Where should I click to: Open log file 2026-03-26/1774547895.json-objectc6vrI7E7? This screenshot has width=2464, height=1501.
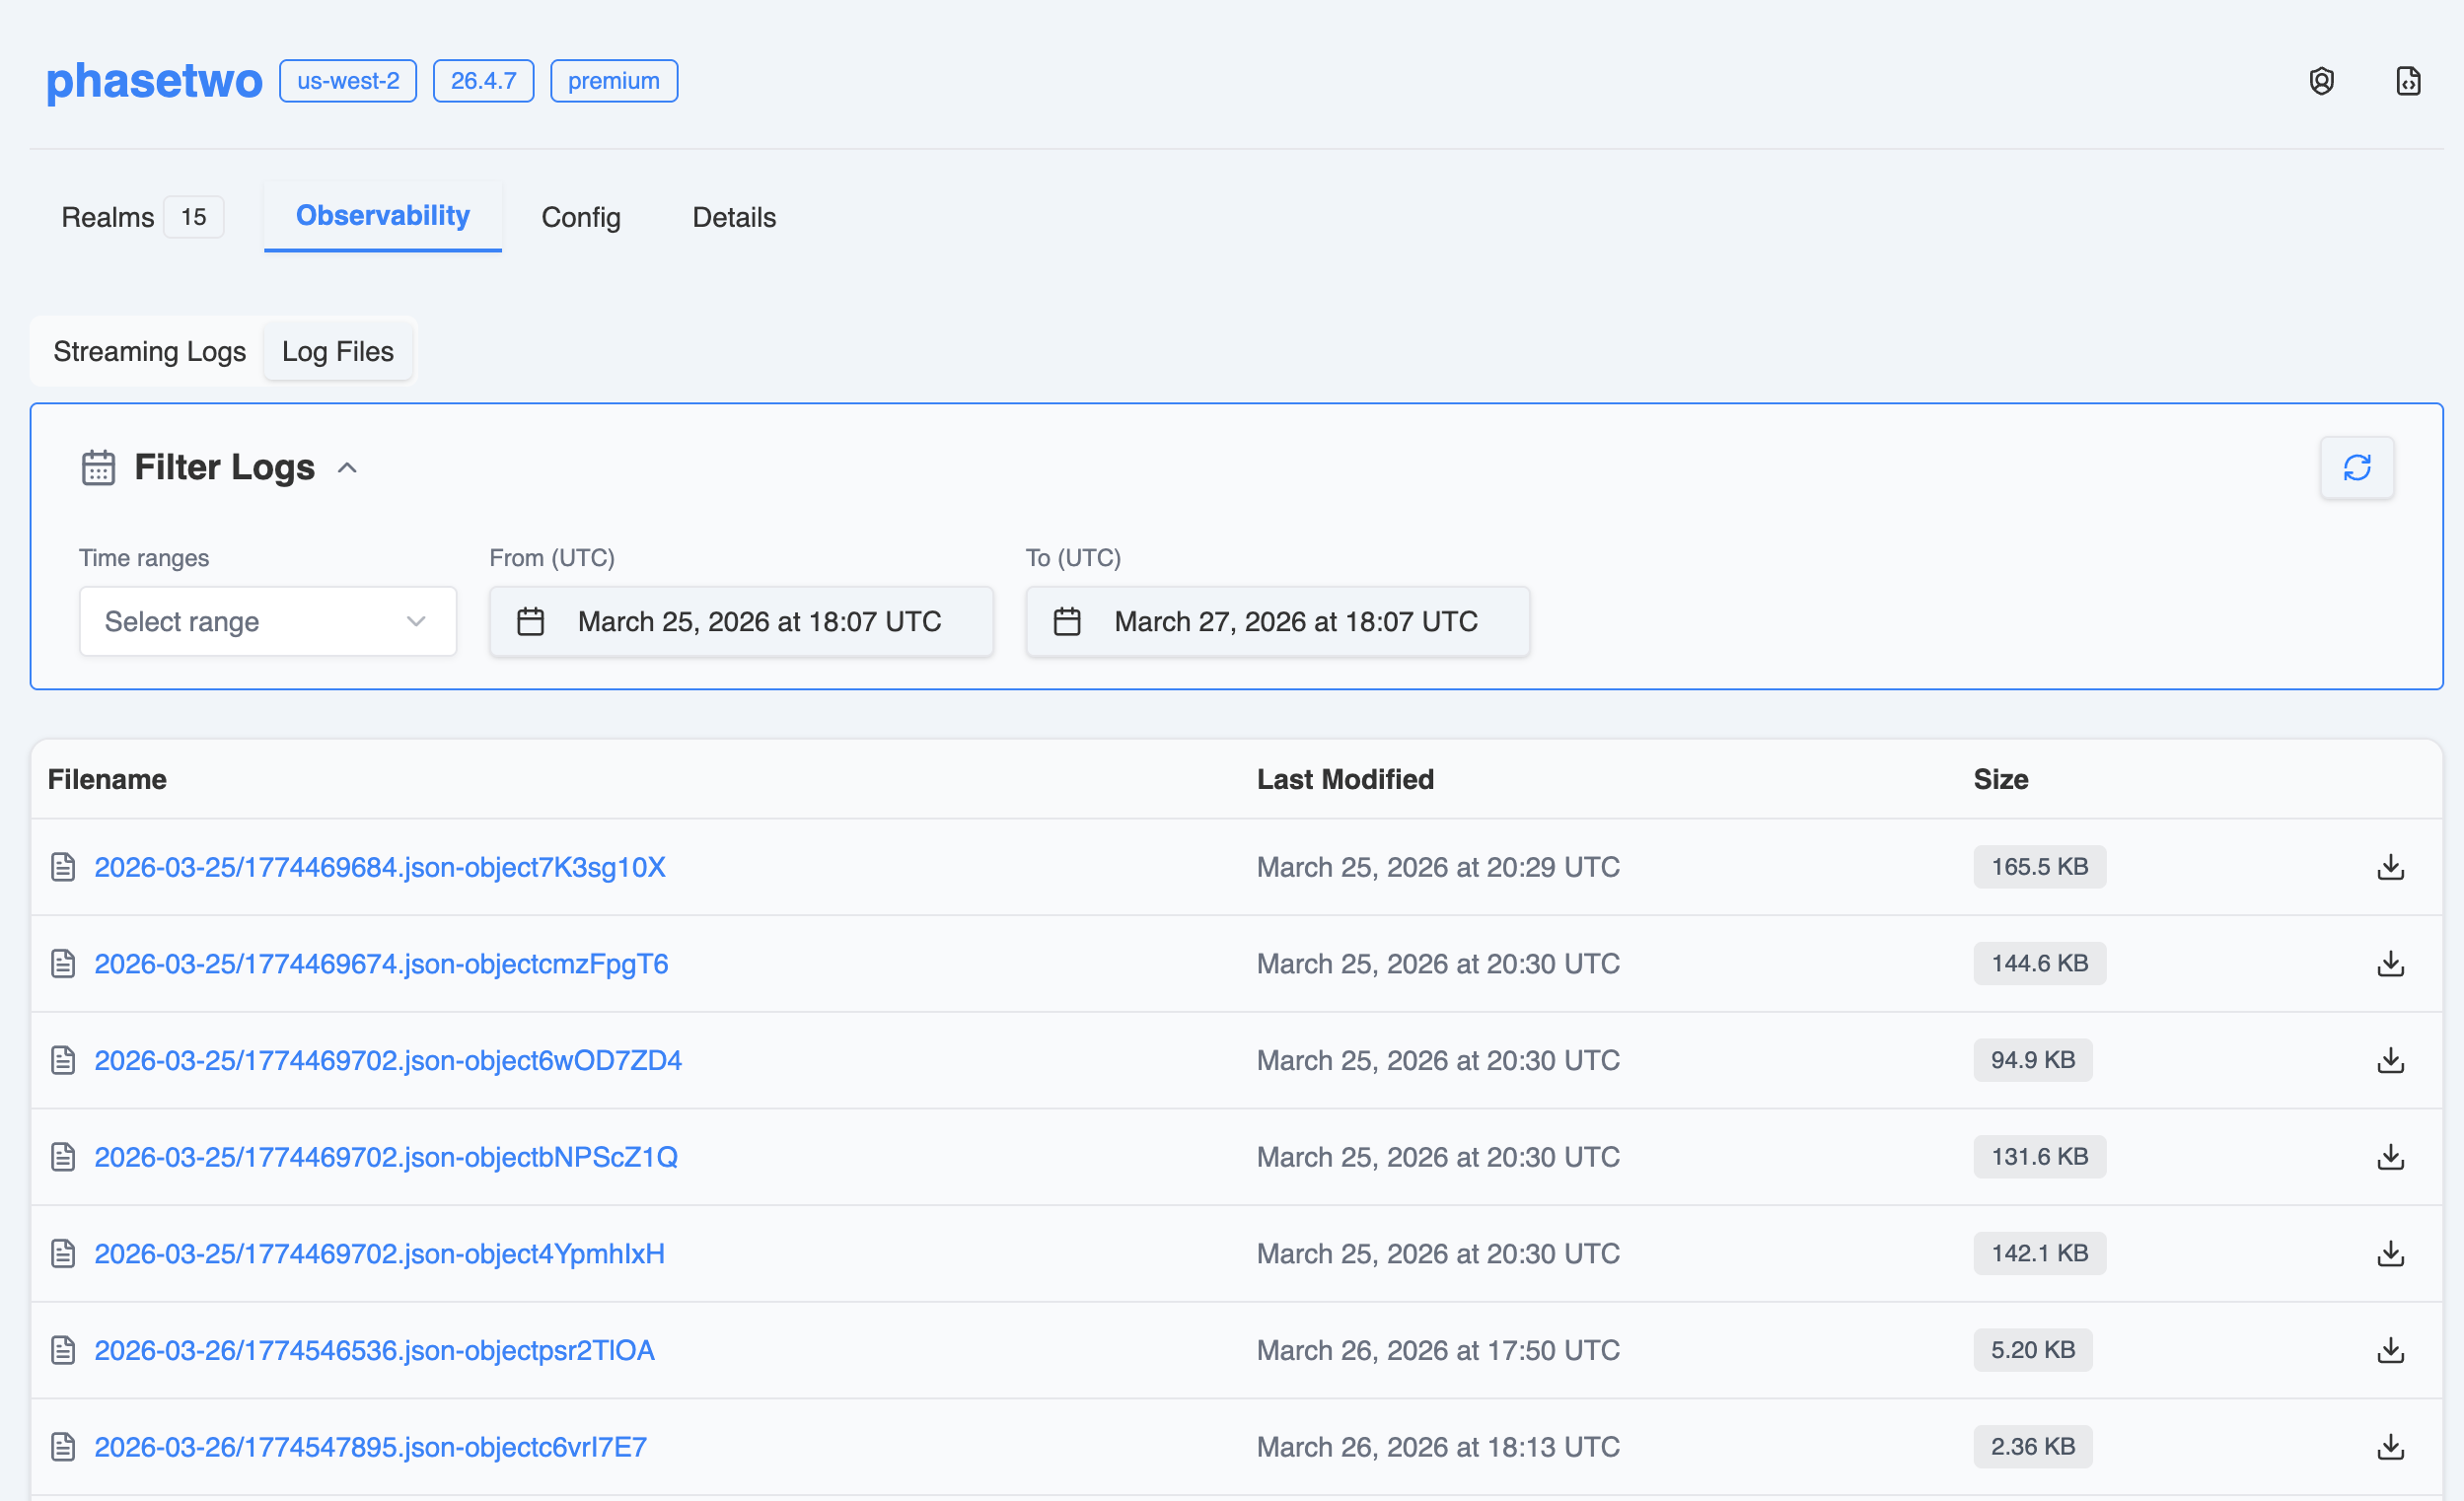(370, 1447)
